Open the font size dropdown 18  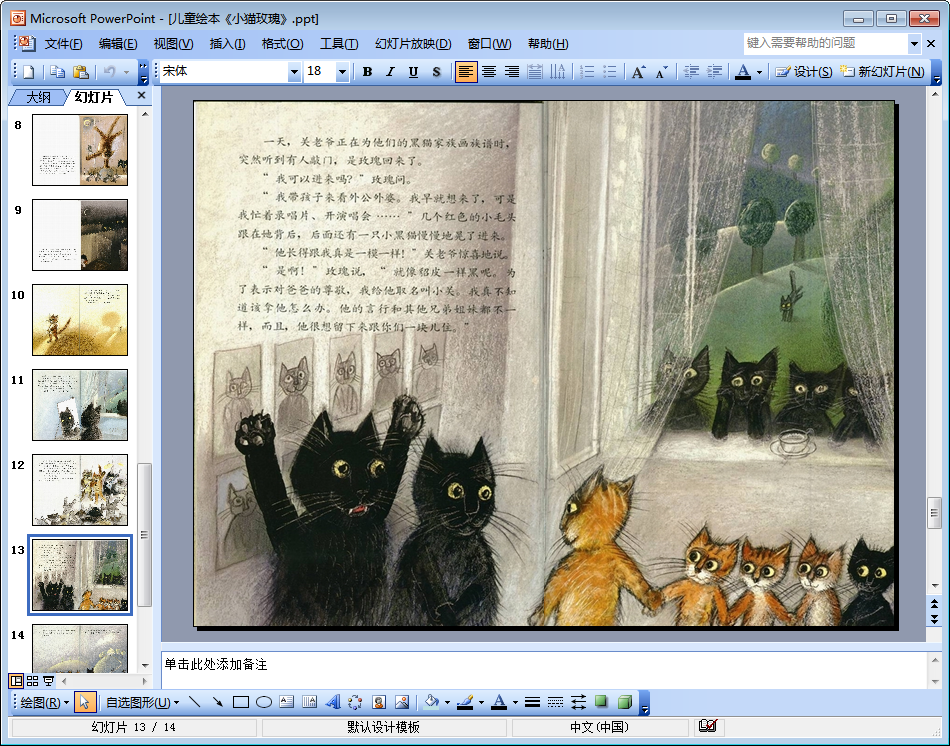point(342,72)
